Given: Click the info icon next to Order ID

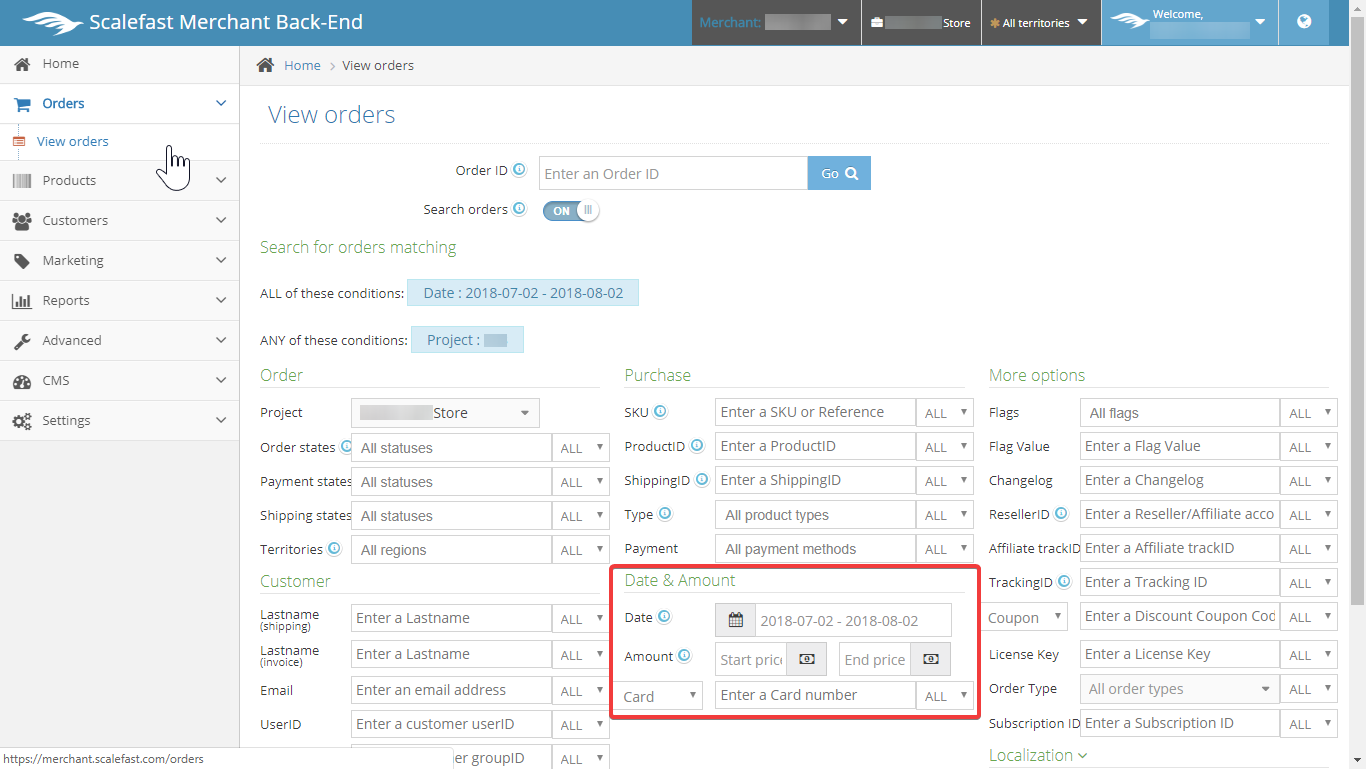Looking at the screenshot, I should [519, 170].
